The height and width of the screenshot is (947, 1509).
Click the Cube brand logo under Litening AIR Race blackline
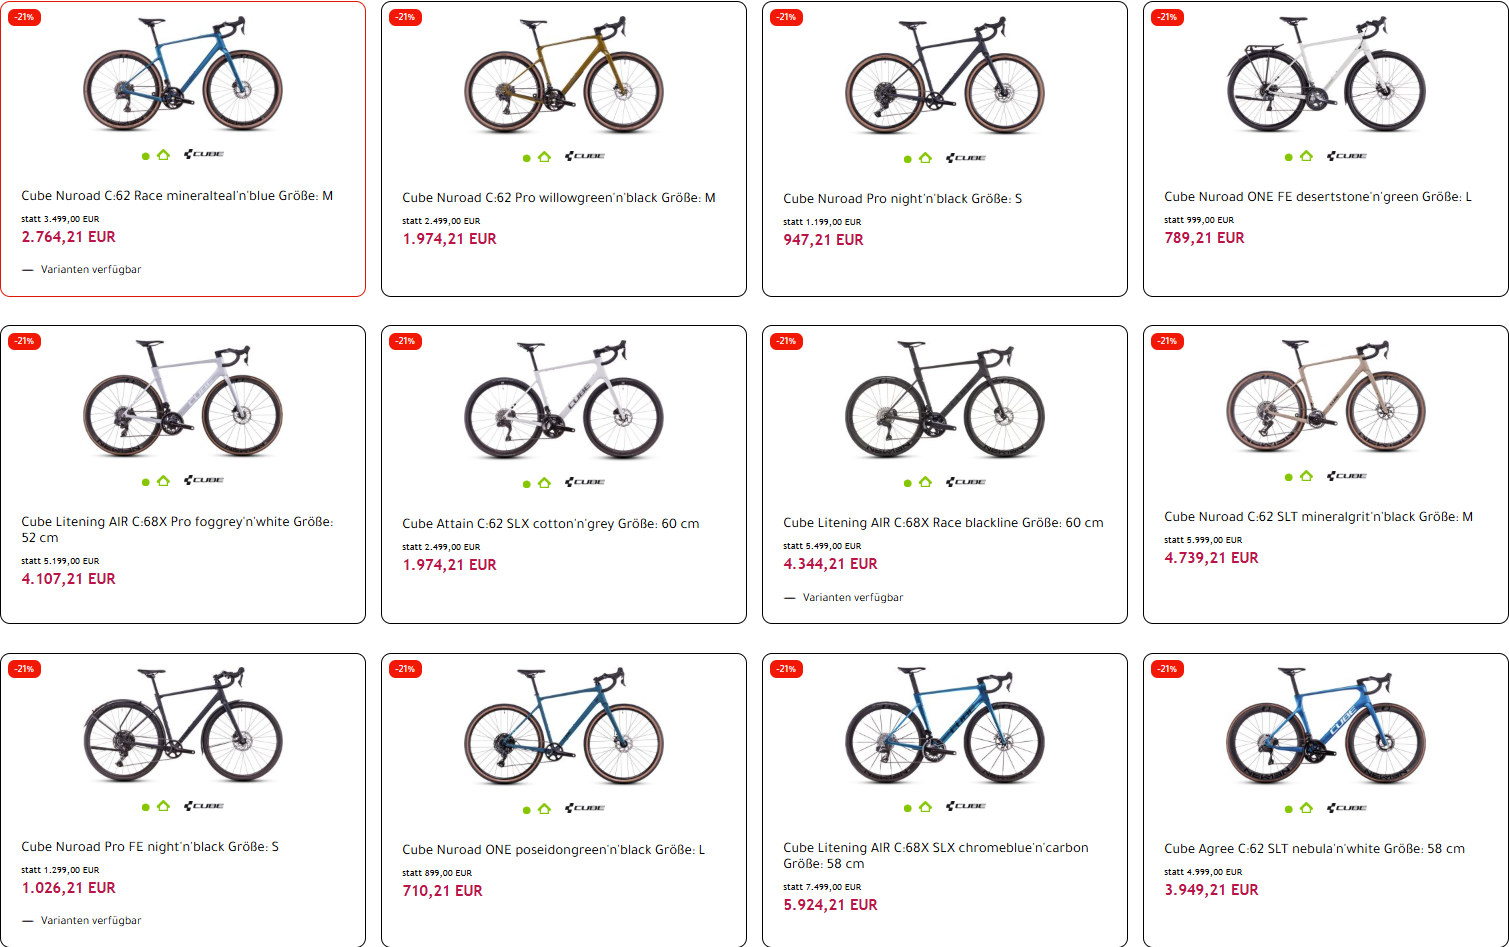966,482
